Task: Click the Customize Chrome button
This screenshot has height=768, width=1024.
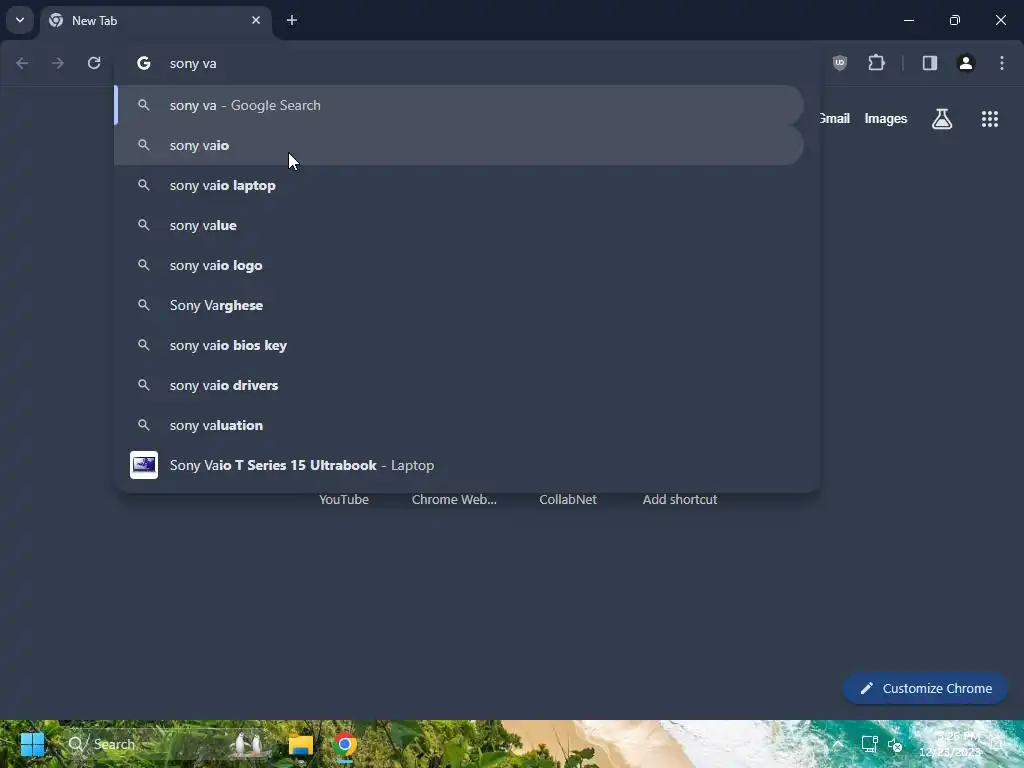Action: [925, 688]
